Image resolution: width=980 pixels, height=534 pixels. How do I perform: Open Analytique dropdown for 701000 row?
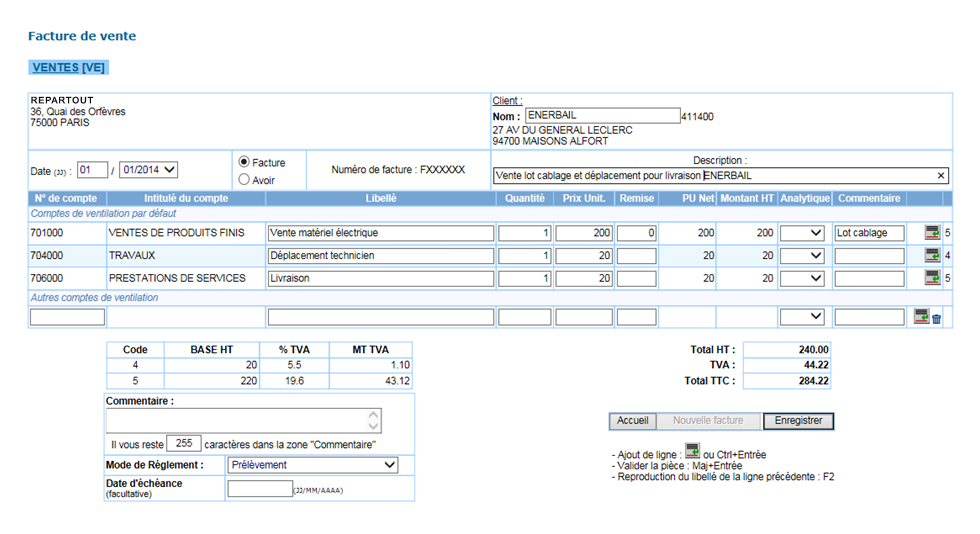(x=802, y=233)
